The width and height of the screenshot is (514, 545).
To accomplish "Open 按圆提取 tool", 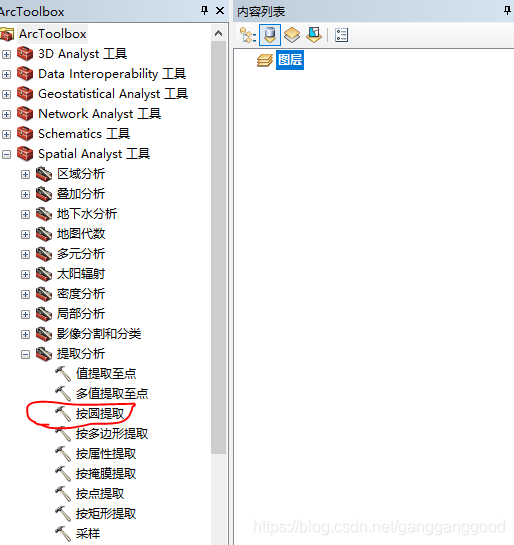I will (x=100, y=414).
